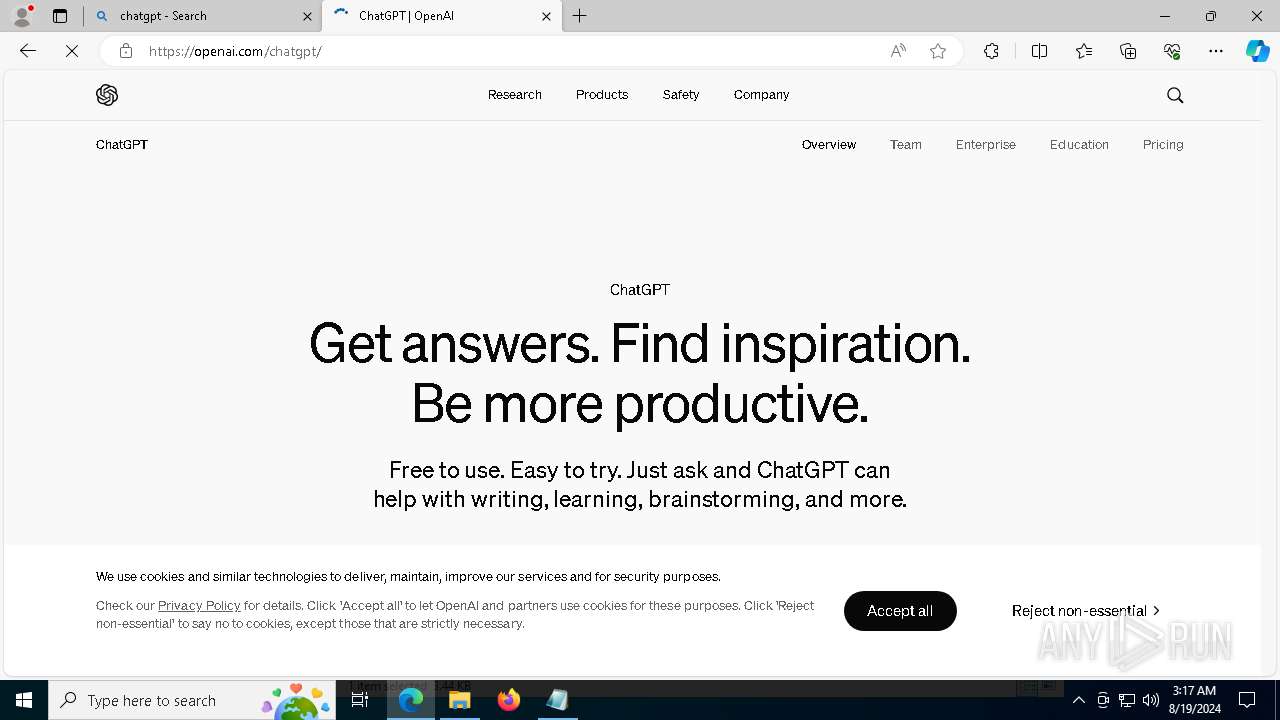The image size is (1280, 720).
Task: Open the notepad-like app on taskbar
Action: pos(557,700)
